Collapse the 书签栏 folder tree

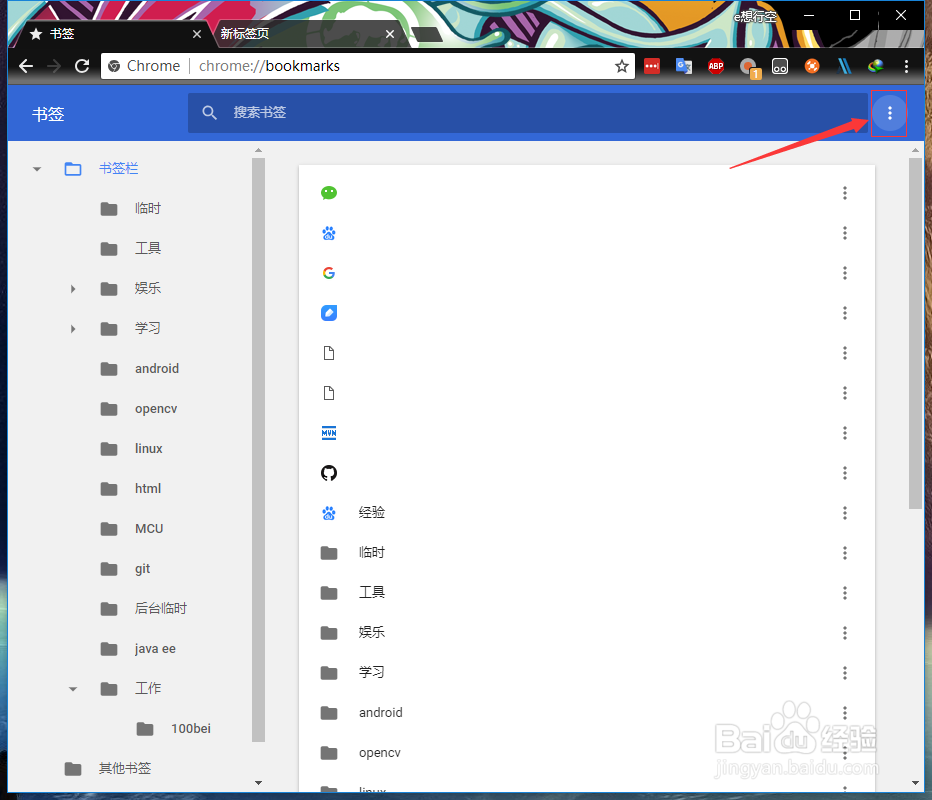point(36,168)
